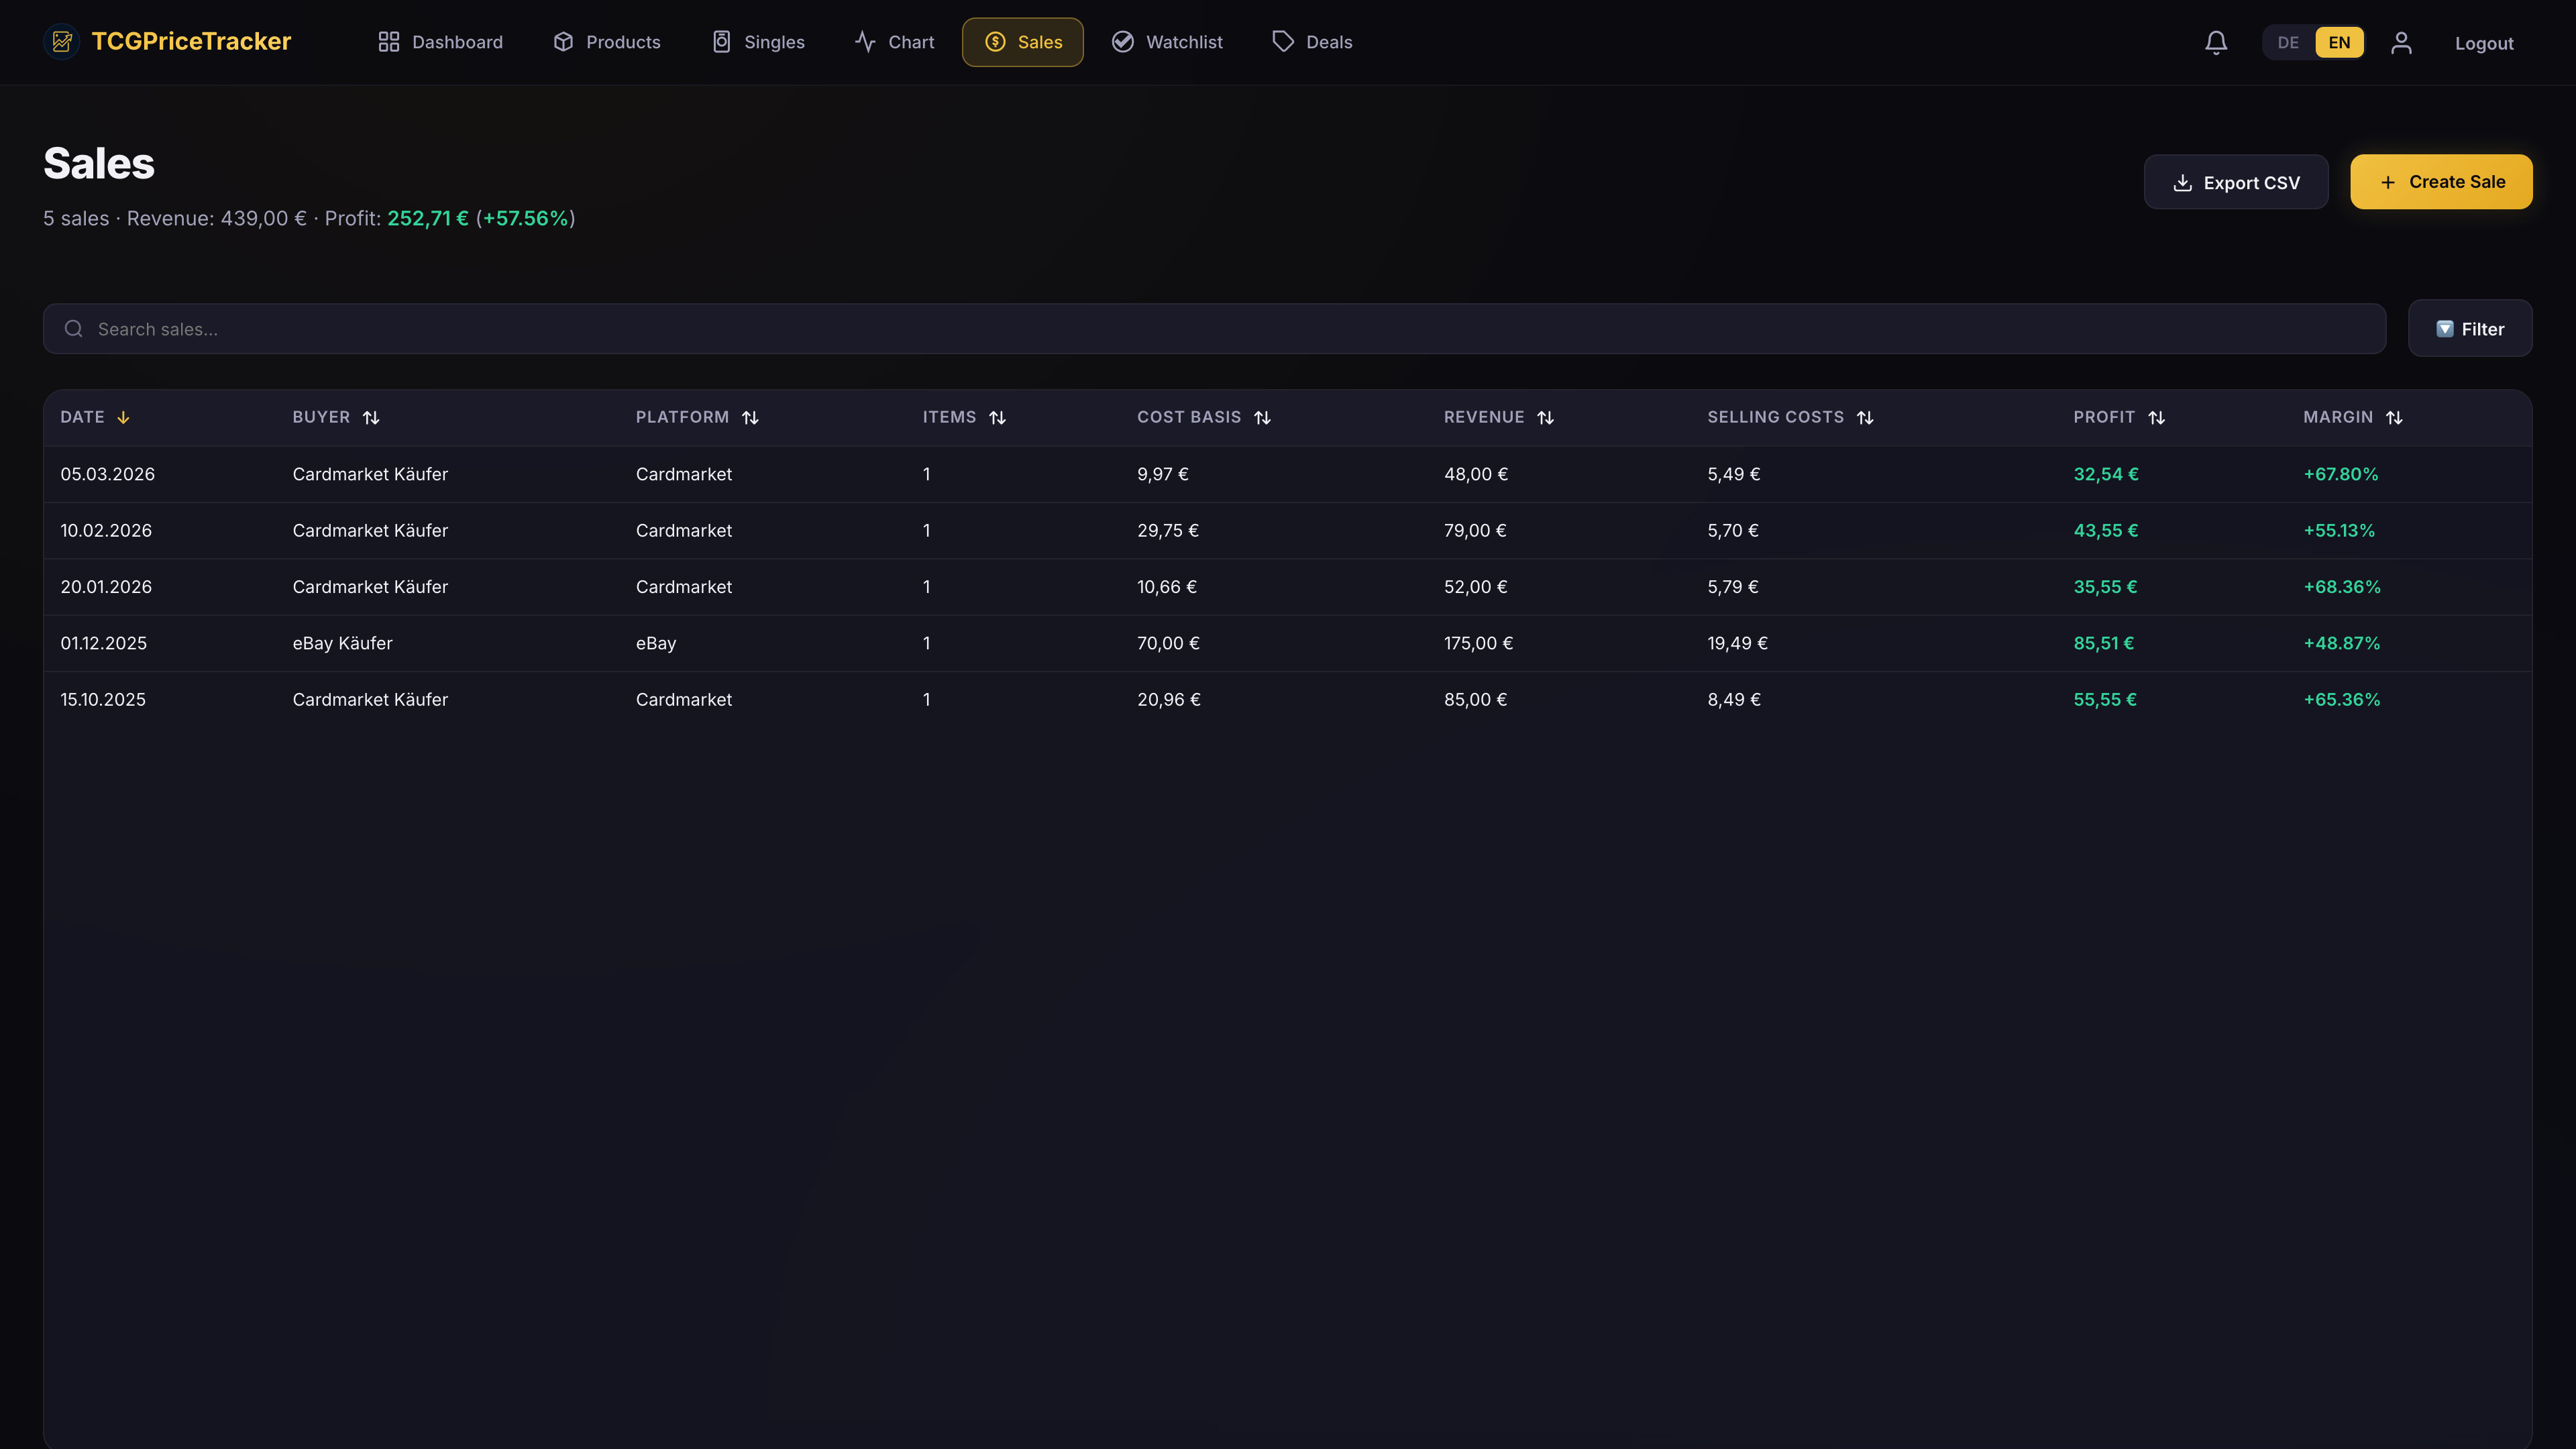Open the Watchlist tab

click(1167, 42)
